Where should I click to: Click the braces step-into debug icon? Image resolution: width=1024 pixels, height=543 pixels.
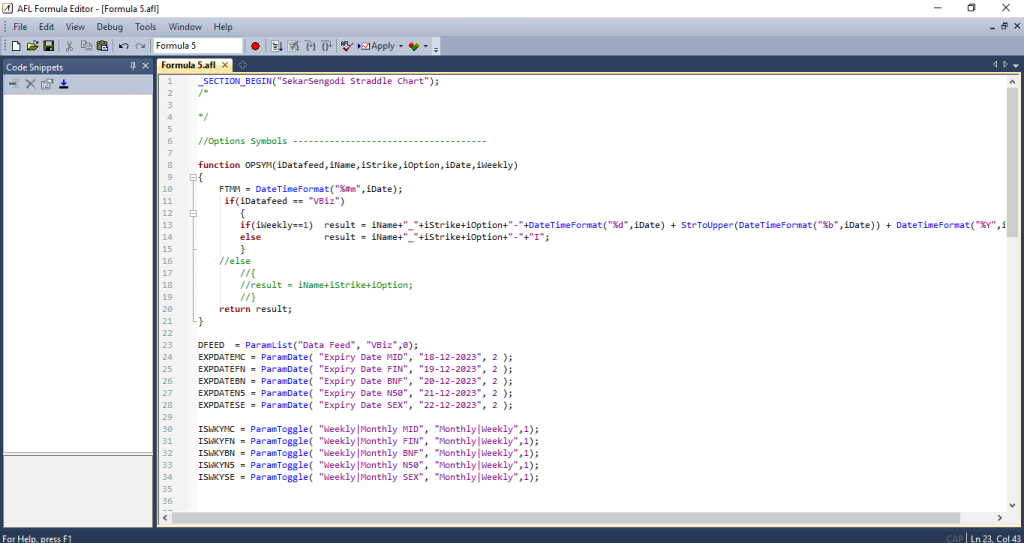pyautogui.click(x=310, y=46)
